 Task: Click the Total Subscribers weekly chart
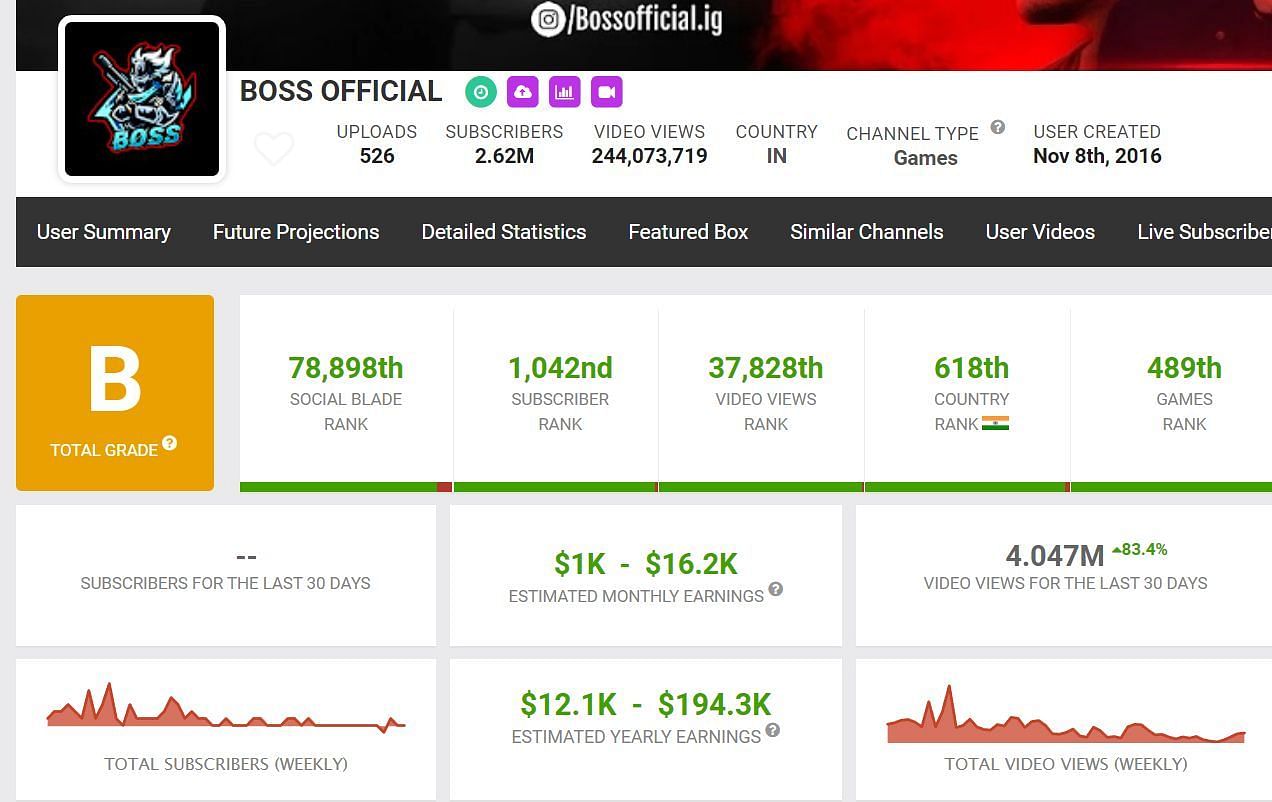(x=226, y=710)
